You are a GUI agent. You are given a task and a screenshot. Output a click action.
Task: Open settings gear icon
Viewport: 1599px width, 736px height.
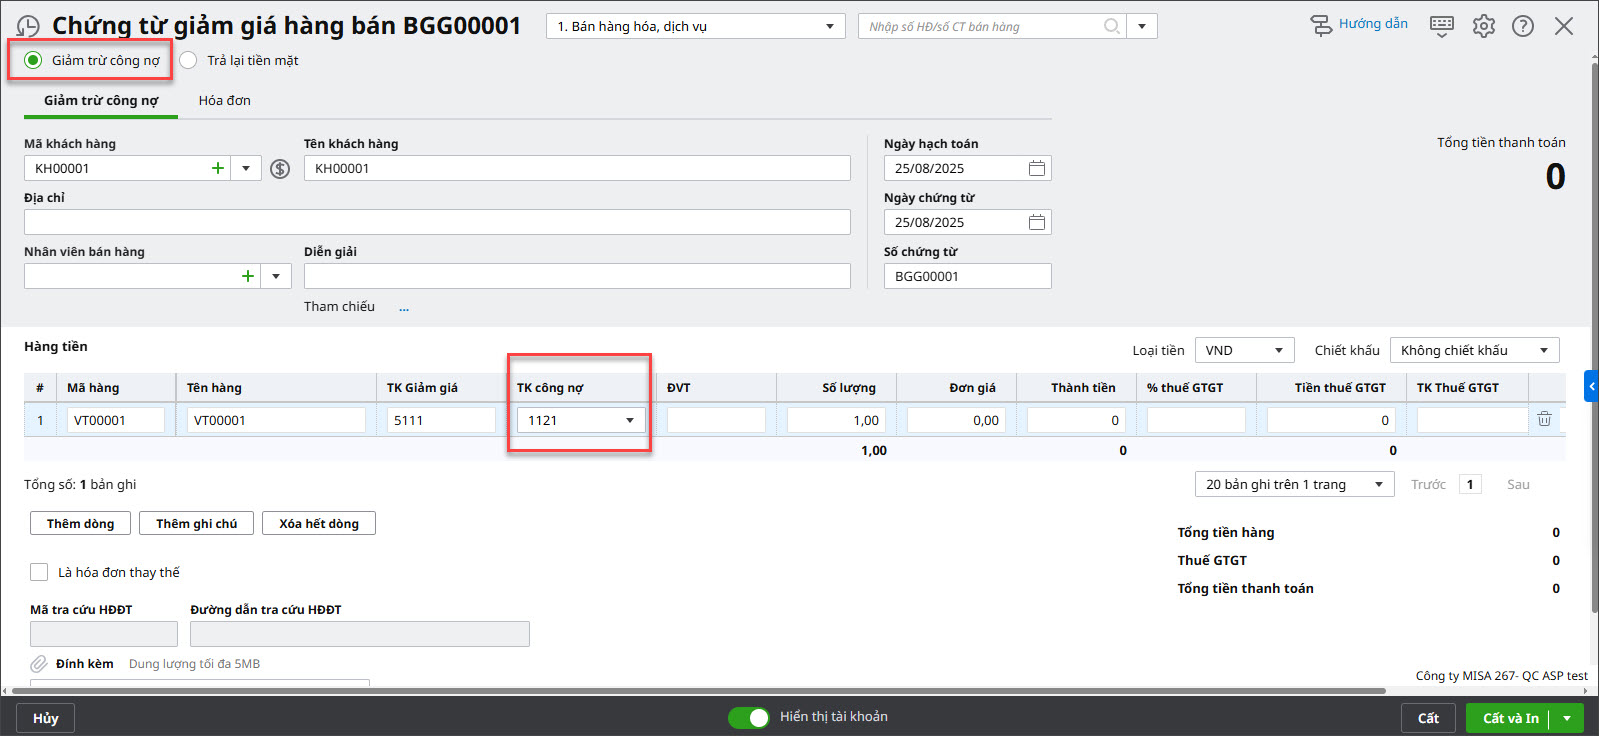(1483, 26)
